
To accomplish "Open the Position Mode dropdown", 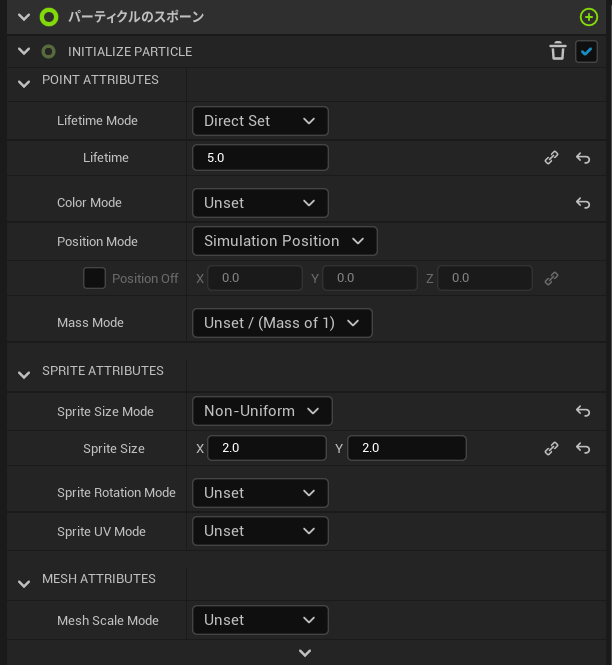I will click(x=285, y=241).
